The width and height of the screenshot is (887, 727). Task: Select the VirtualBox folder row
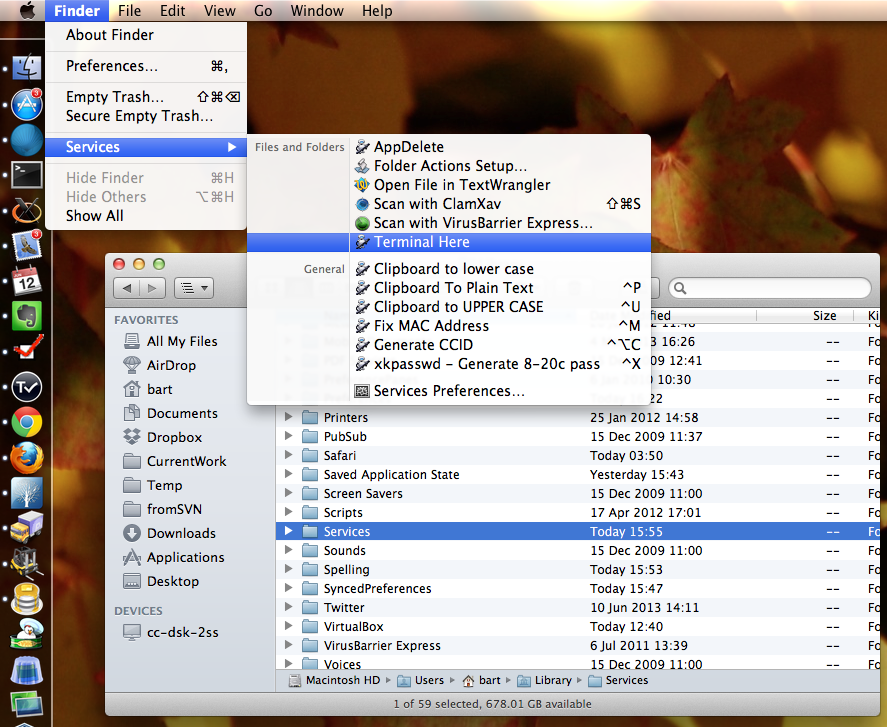578,626
